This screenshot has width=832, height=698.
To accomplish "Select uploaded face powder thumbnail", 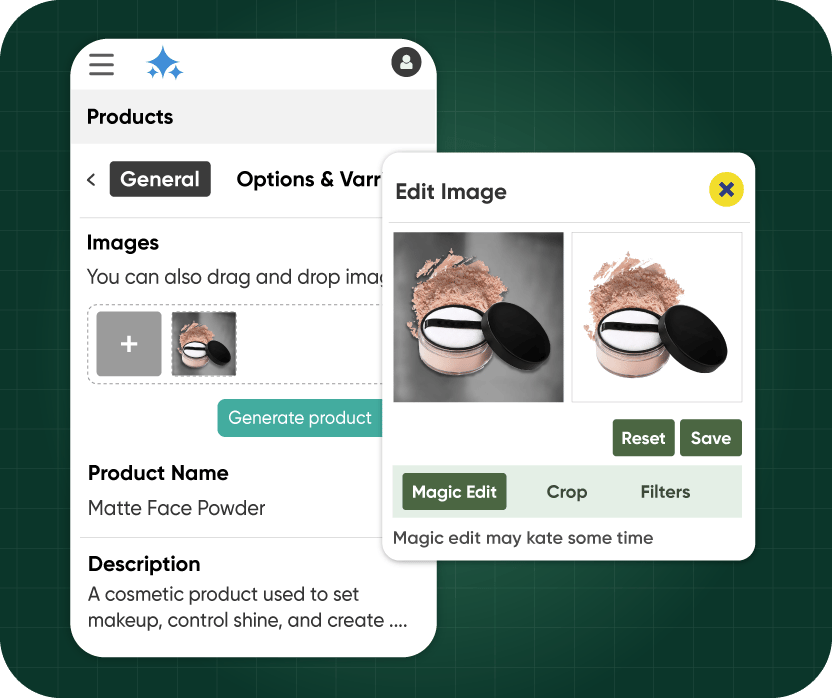I will 204,344.
